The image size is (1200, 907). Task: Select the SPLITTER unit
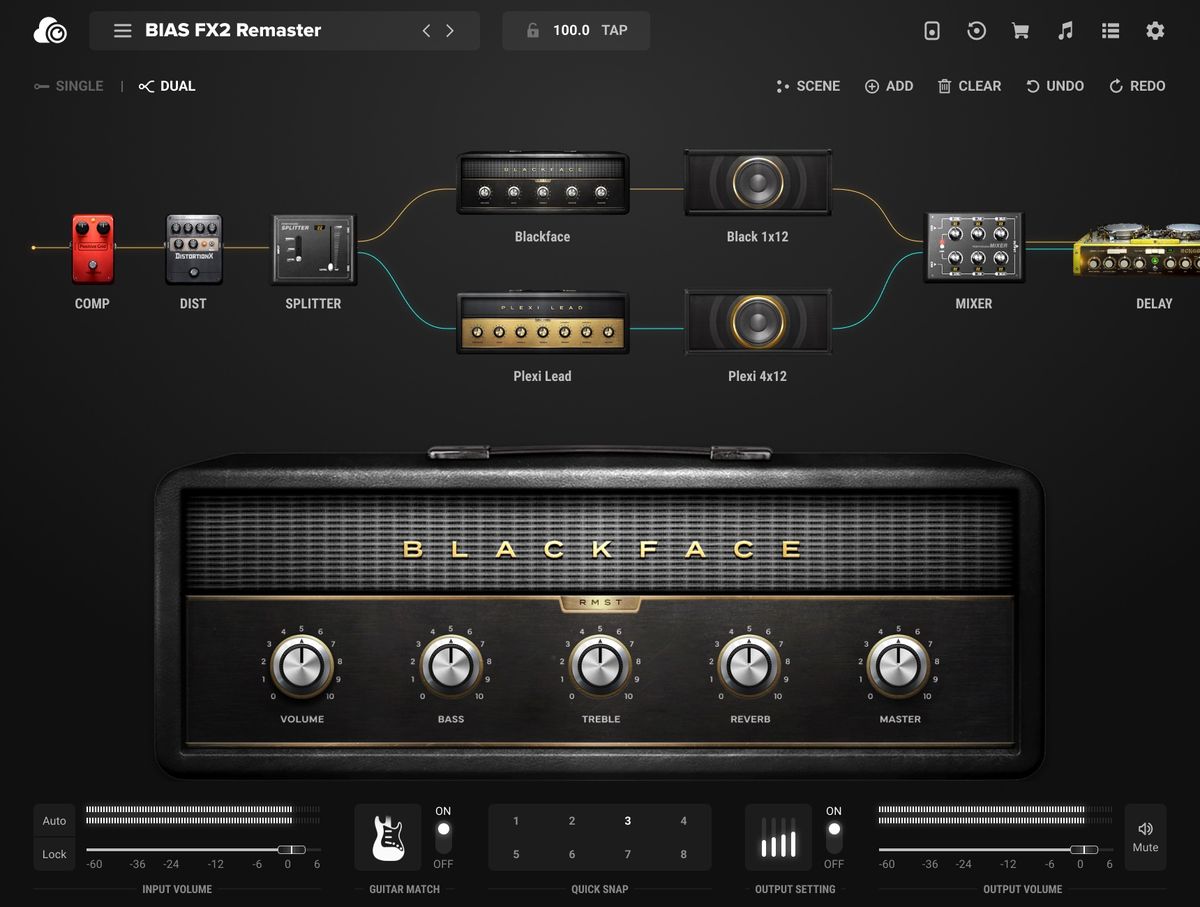point(314,249)
